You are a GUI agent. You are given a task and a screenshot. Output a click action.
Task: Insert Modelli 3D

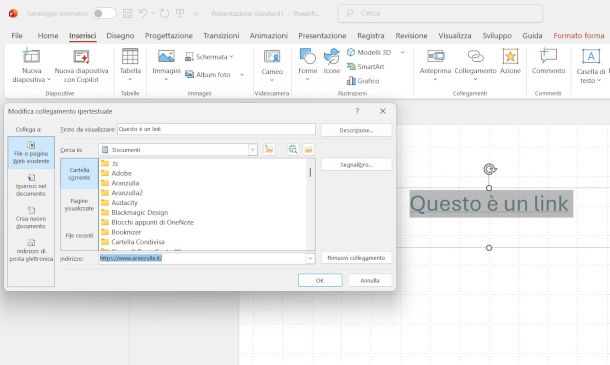click(369, 52)
